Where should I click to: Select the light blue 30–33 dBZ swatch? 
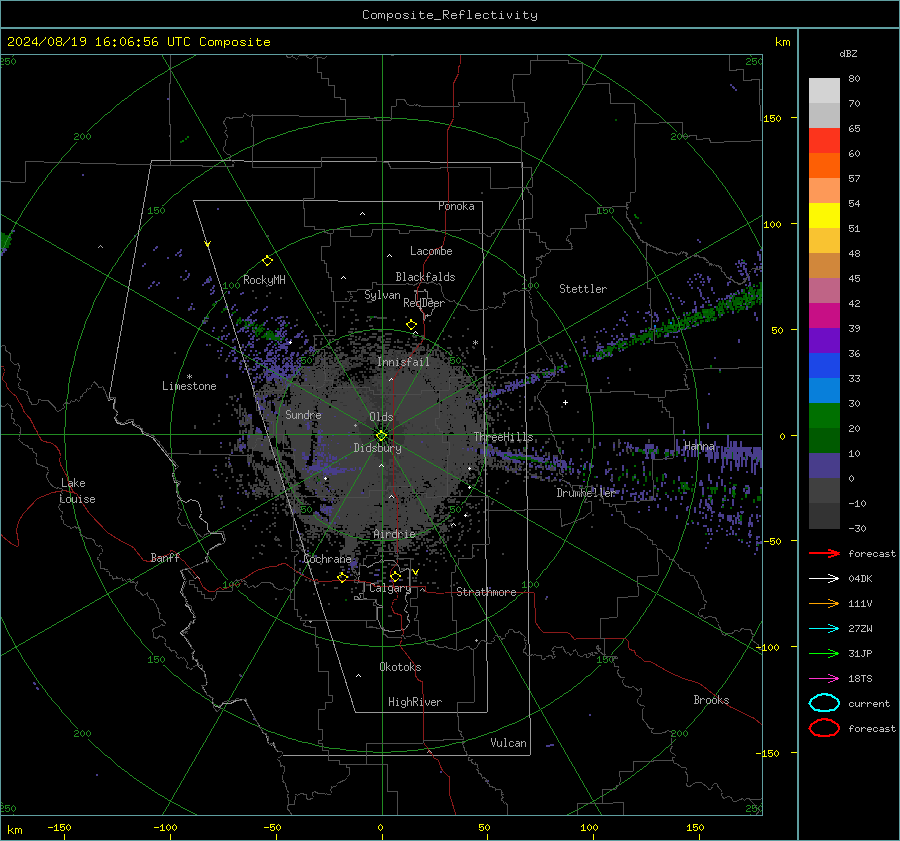[824, 390]
